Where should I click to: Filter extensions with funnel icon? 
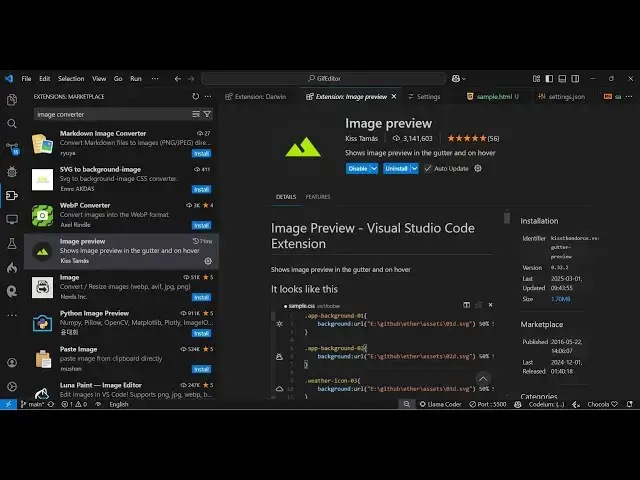pos(207,114)
